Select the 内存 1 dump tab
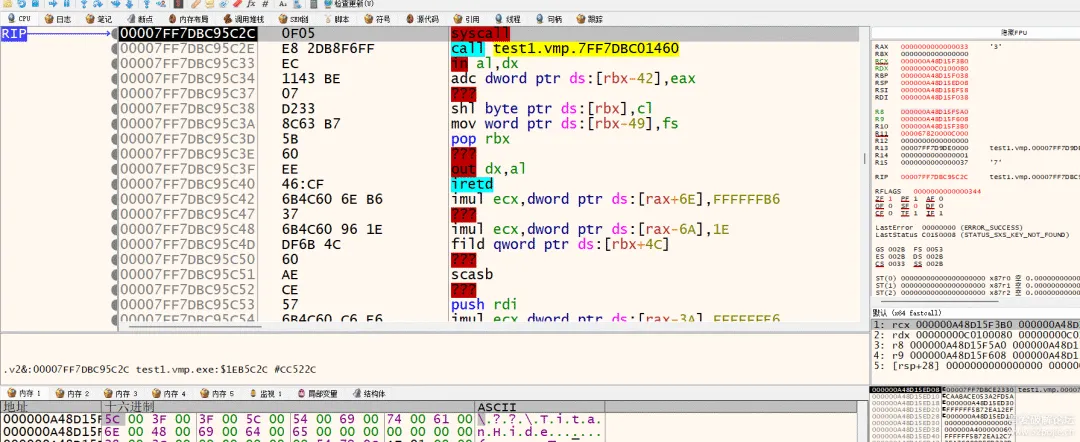 (x=23, y=394)
